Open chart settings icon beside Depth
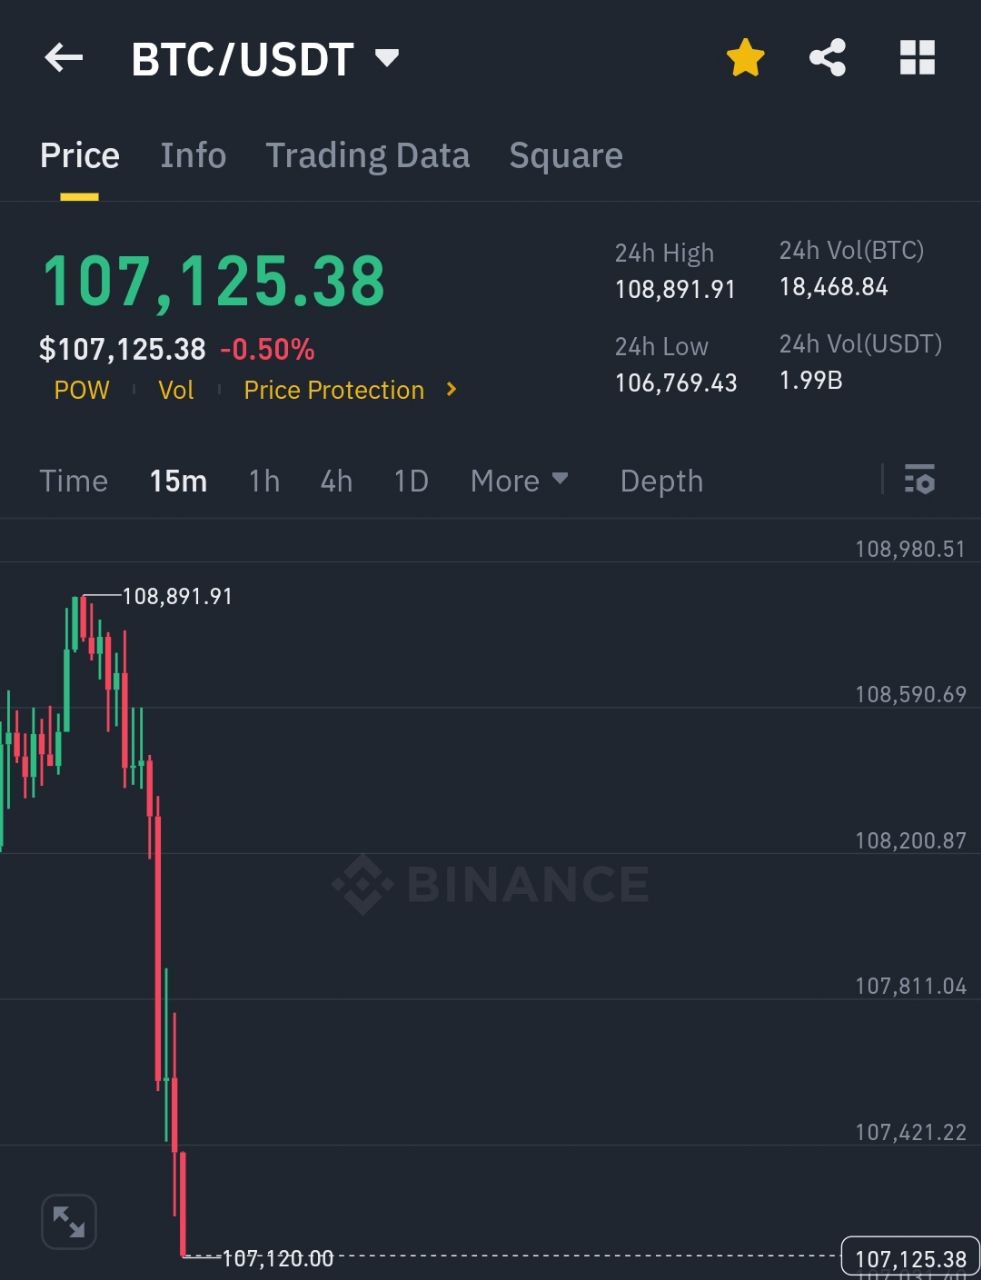981x1280 pixels. pos(919,480)
